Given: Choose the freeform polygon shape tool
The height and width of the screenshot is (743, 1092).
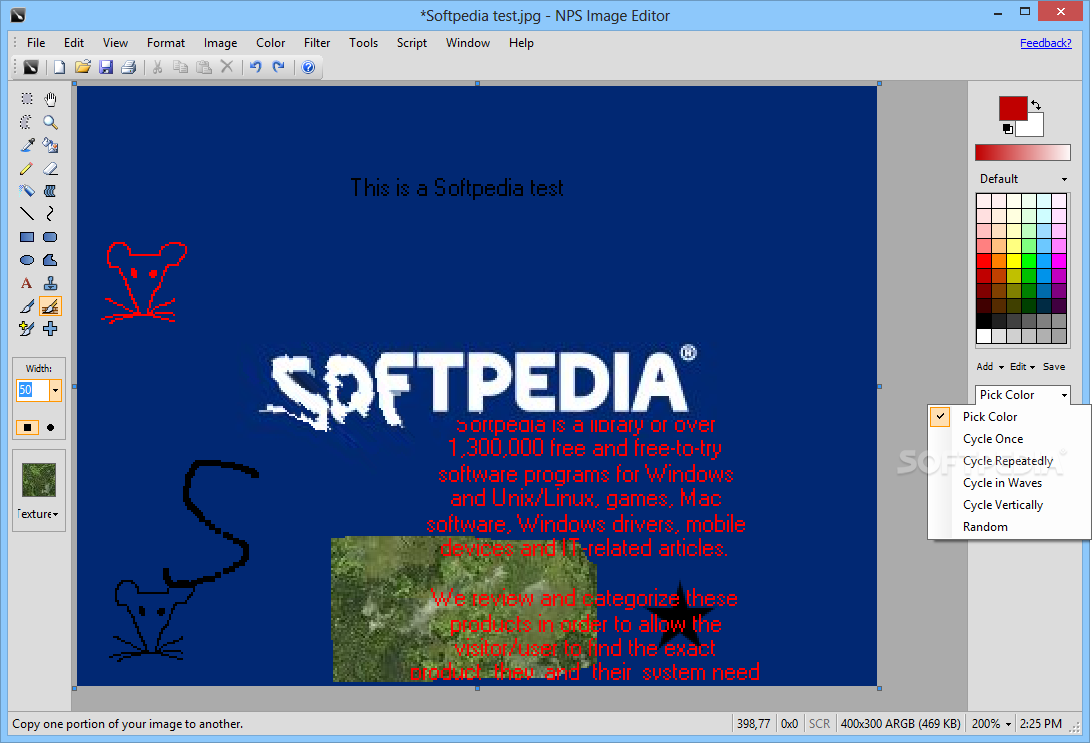Looking at the screenshot, I should [x=50, y=260].
